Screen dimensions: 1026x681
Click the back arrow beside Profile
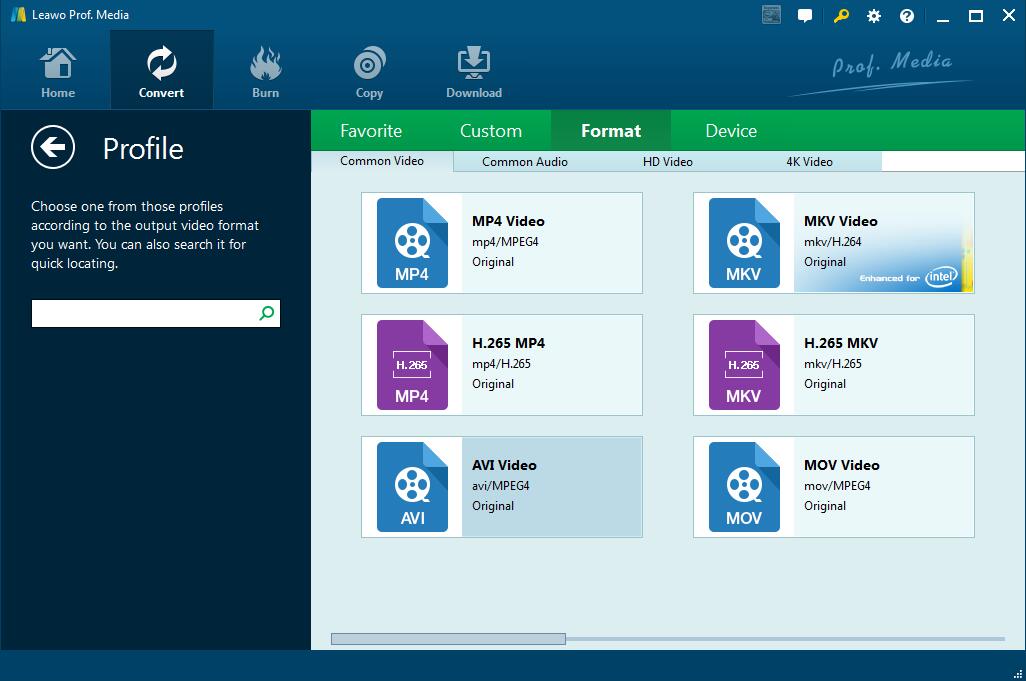52,148
